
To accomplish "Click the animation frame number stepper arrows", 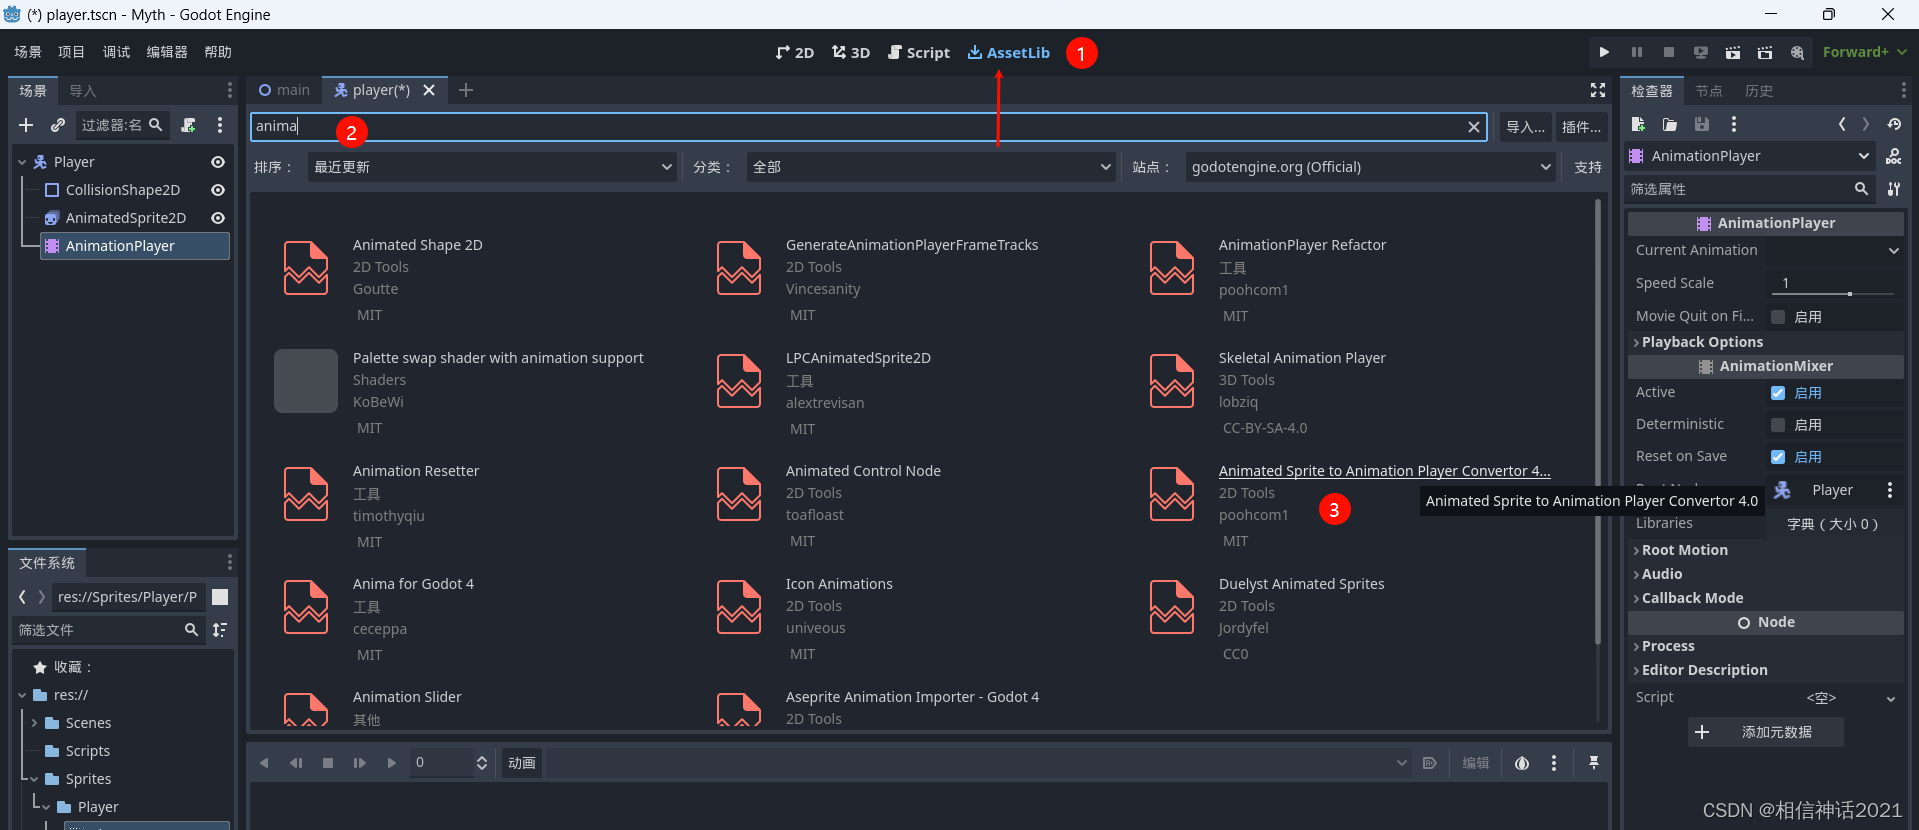I will [482, 763].
